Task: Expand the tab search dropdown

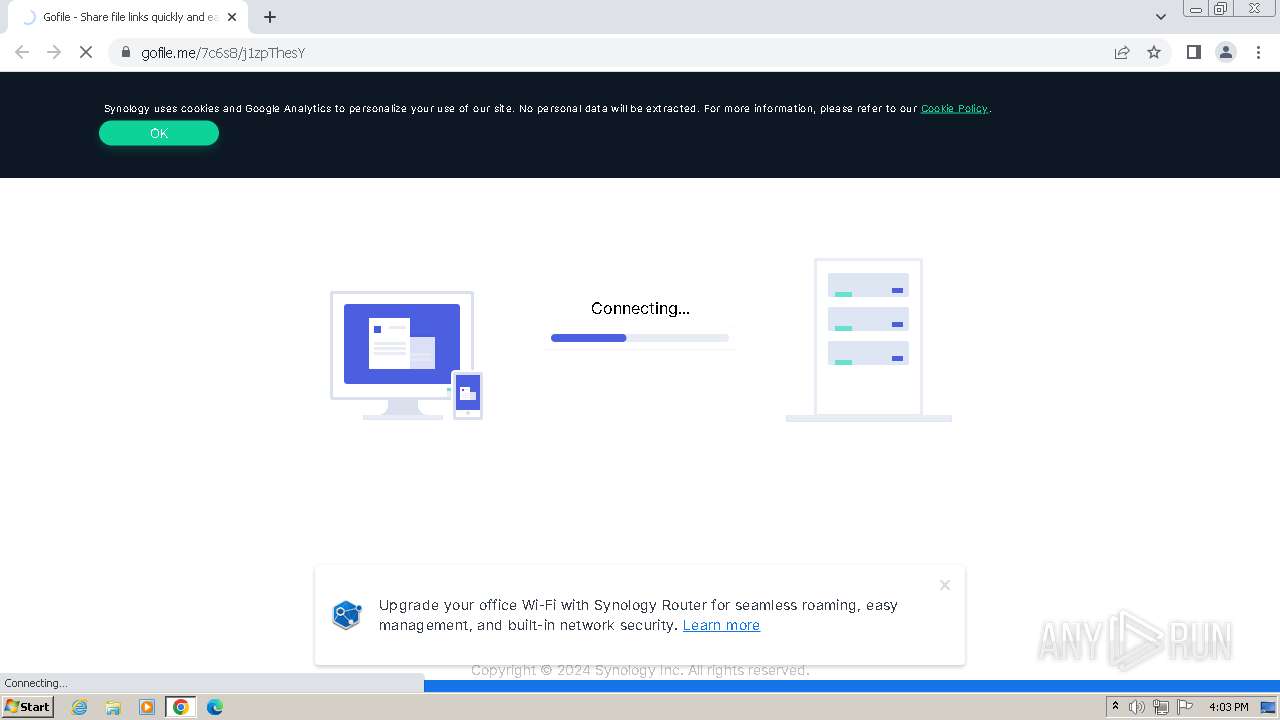Action: (x=1160, y=17)
